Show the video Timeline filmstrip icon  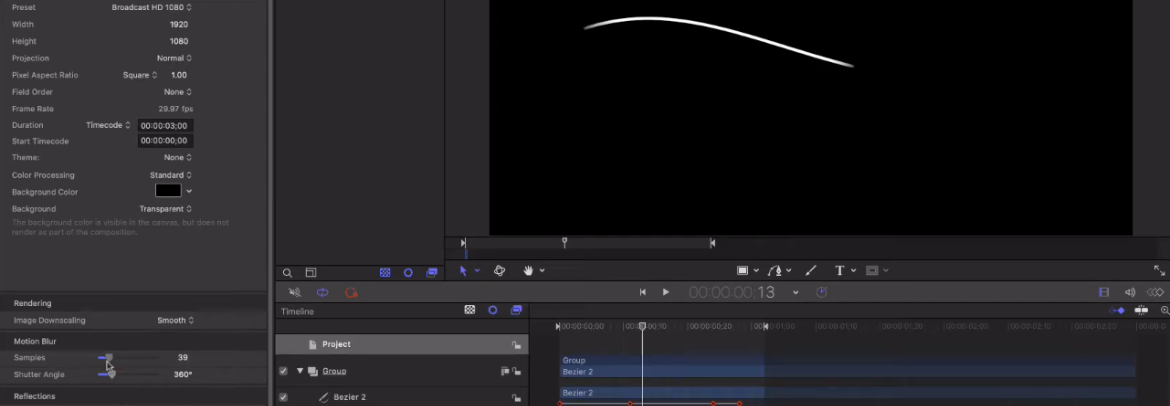click(x=1104, y=293)
